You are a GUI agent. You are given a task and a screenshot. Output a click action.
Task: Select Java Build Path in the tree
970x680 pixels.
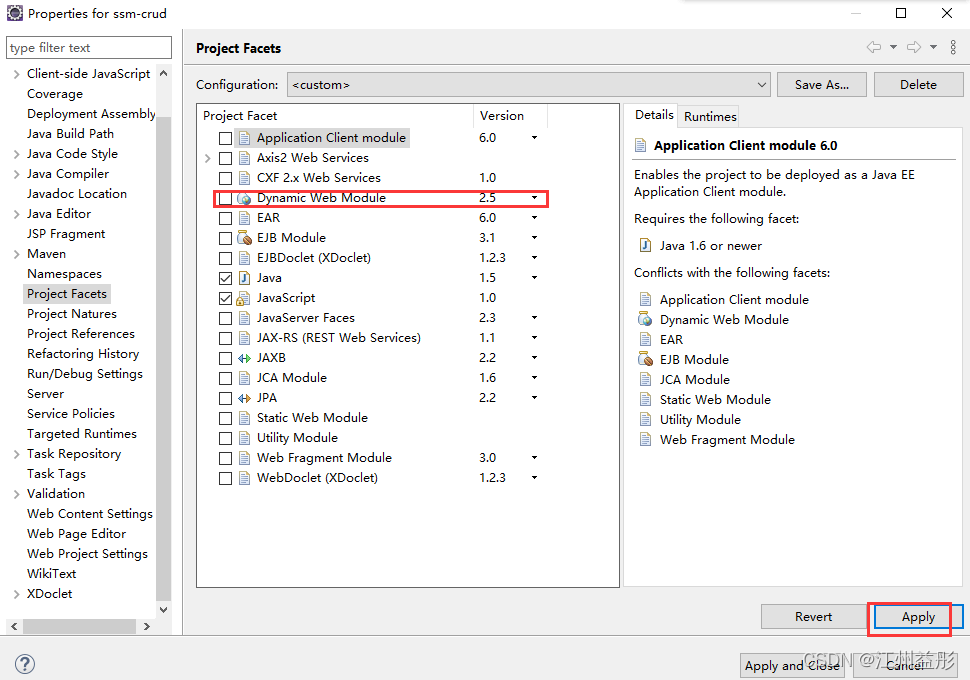tap(70, 134)
